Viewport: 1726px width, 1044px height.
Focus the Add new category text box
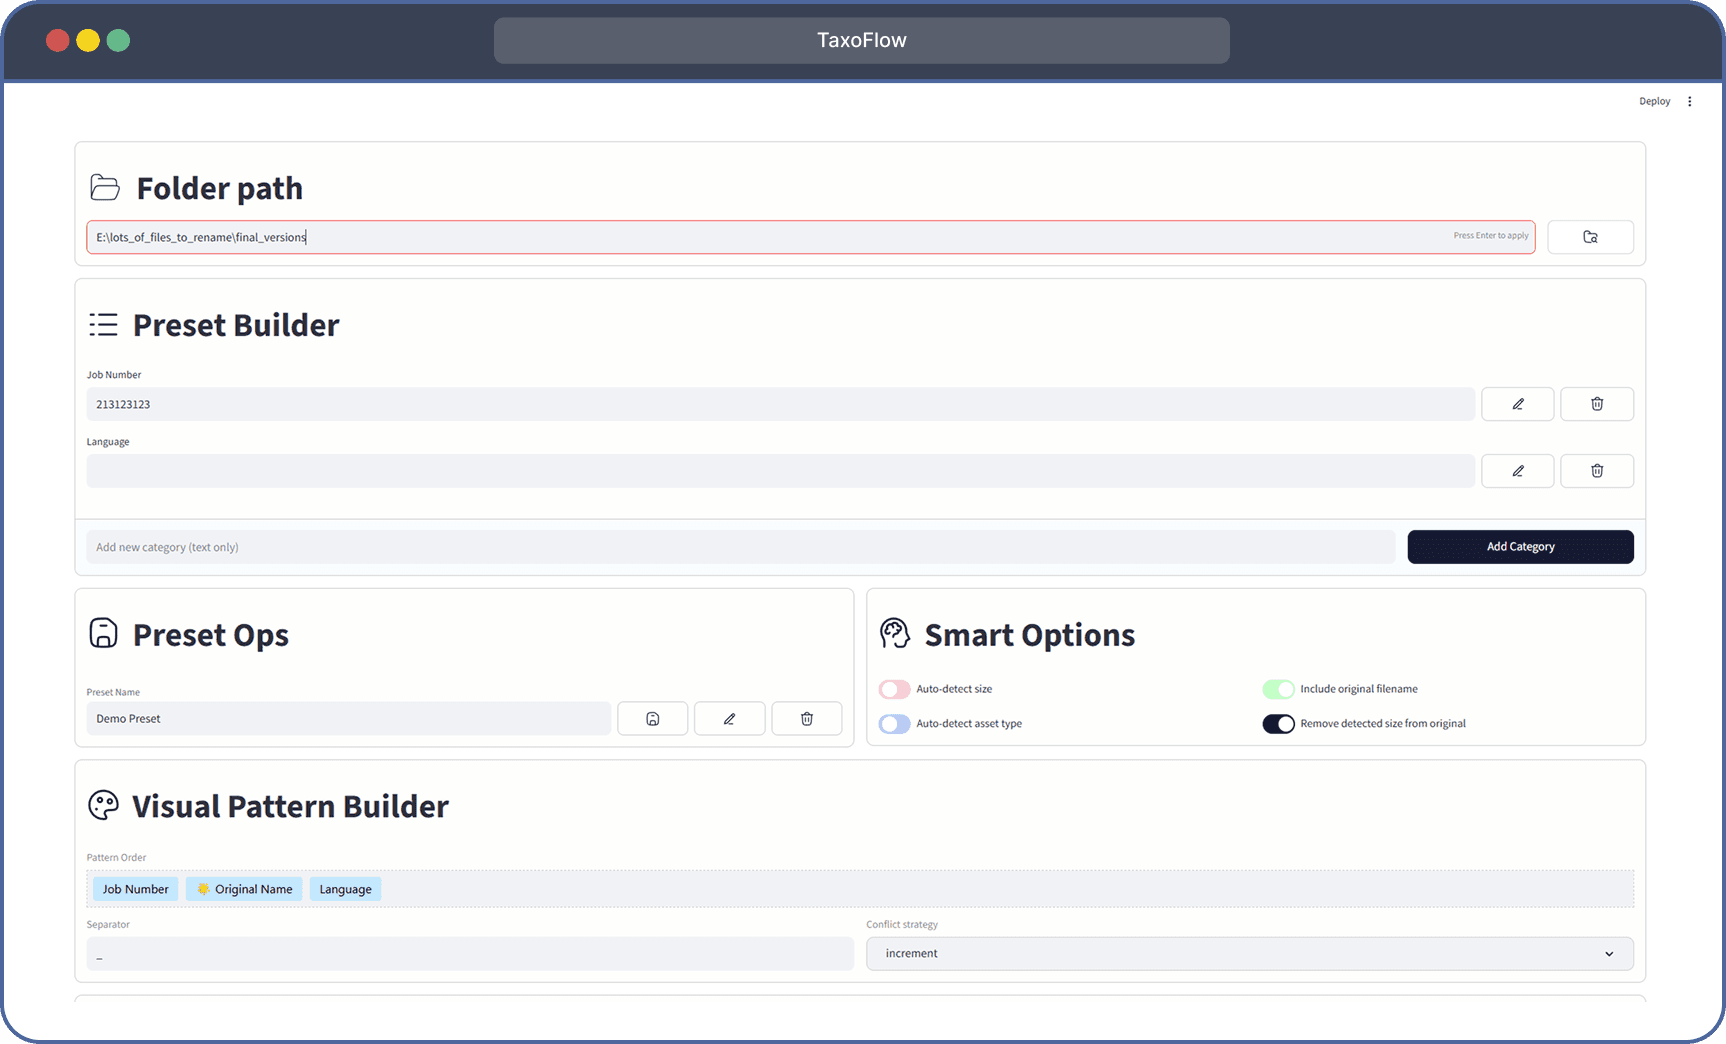point(740,547)
